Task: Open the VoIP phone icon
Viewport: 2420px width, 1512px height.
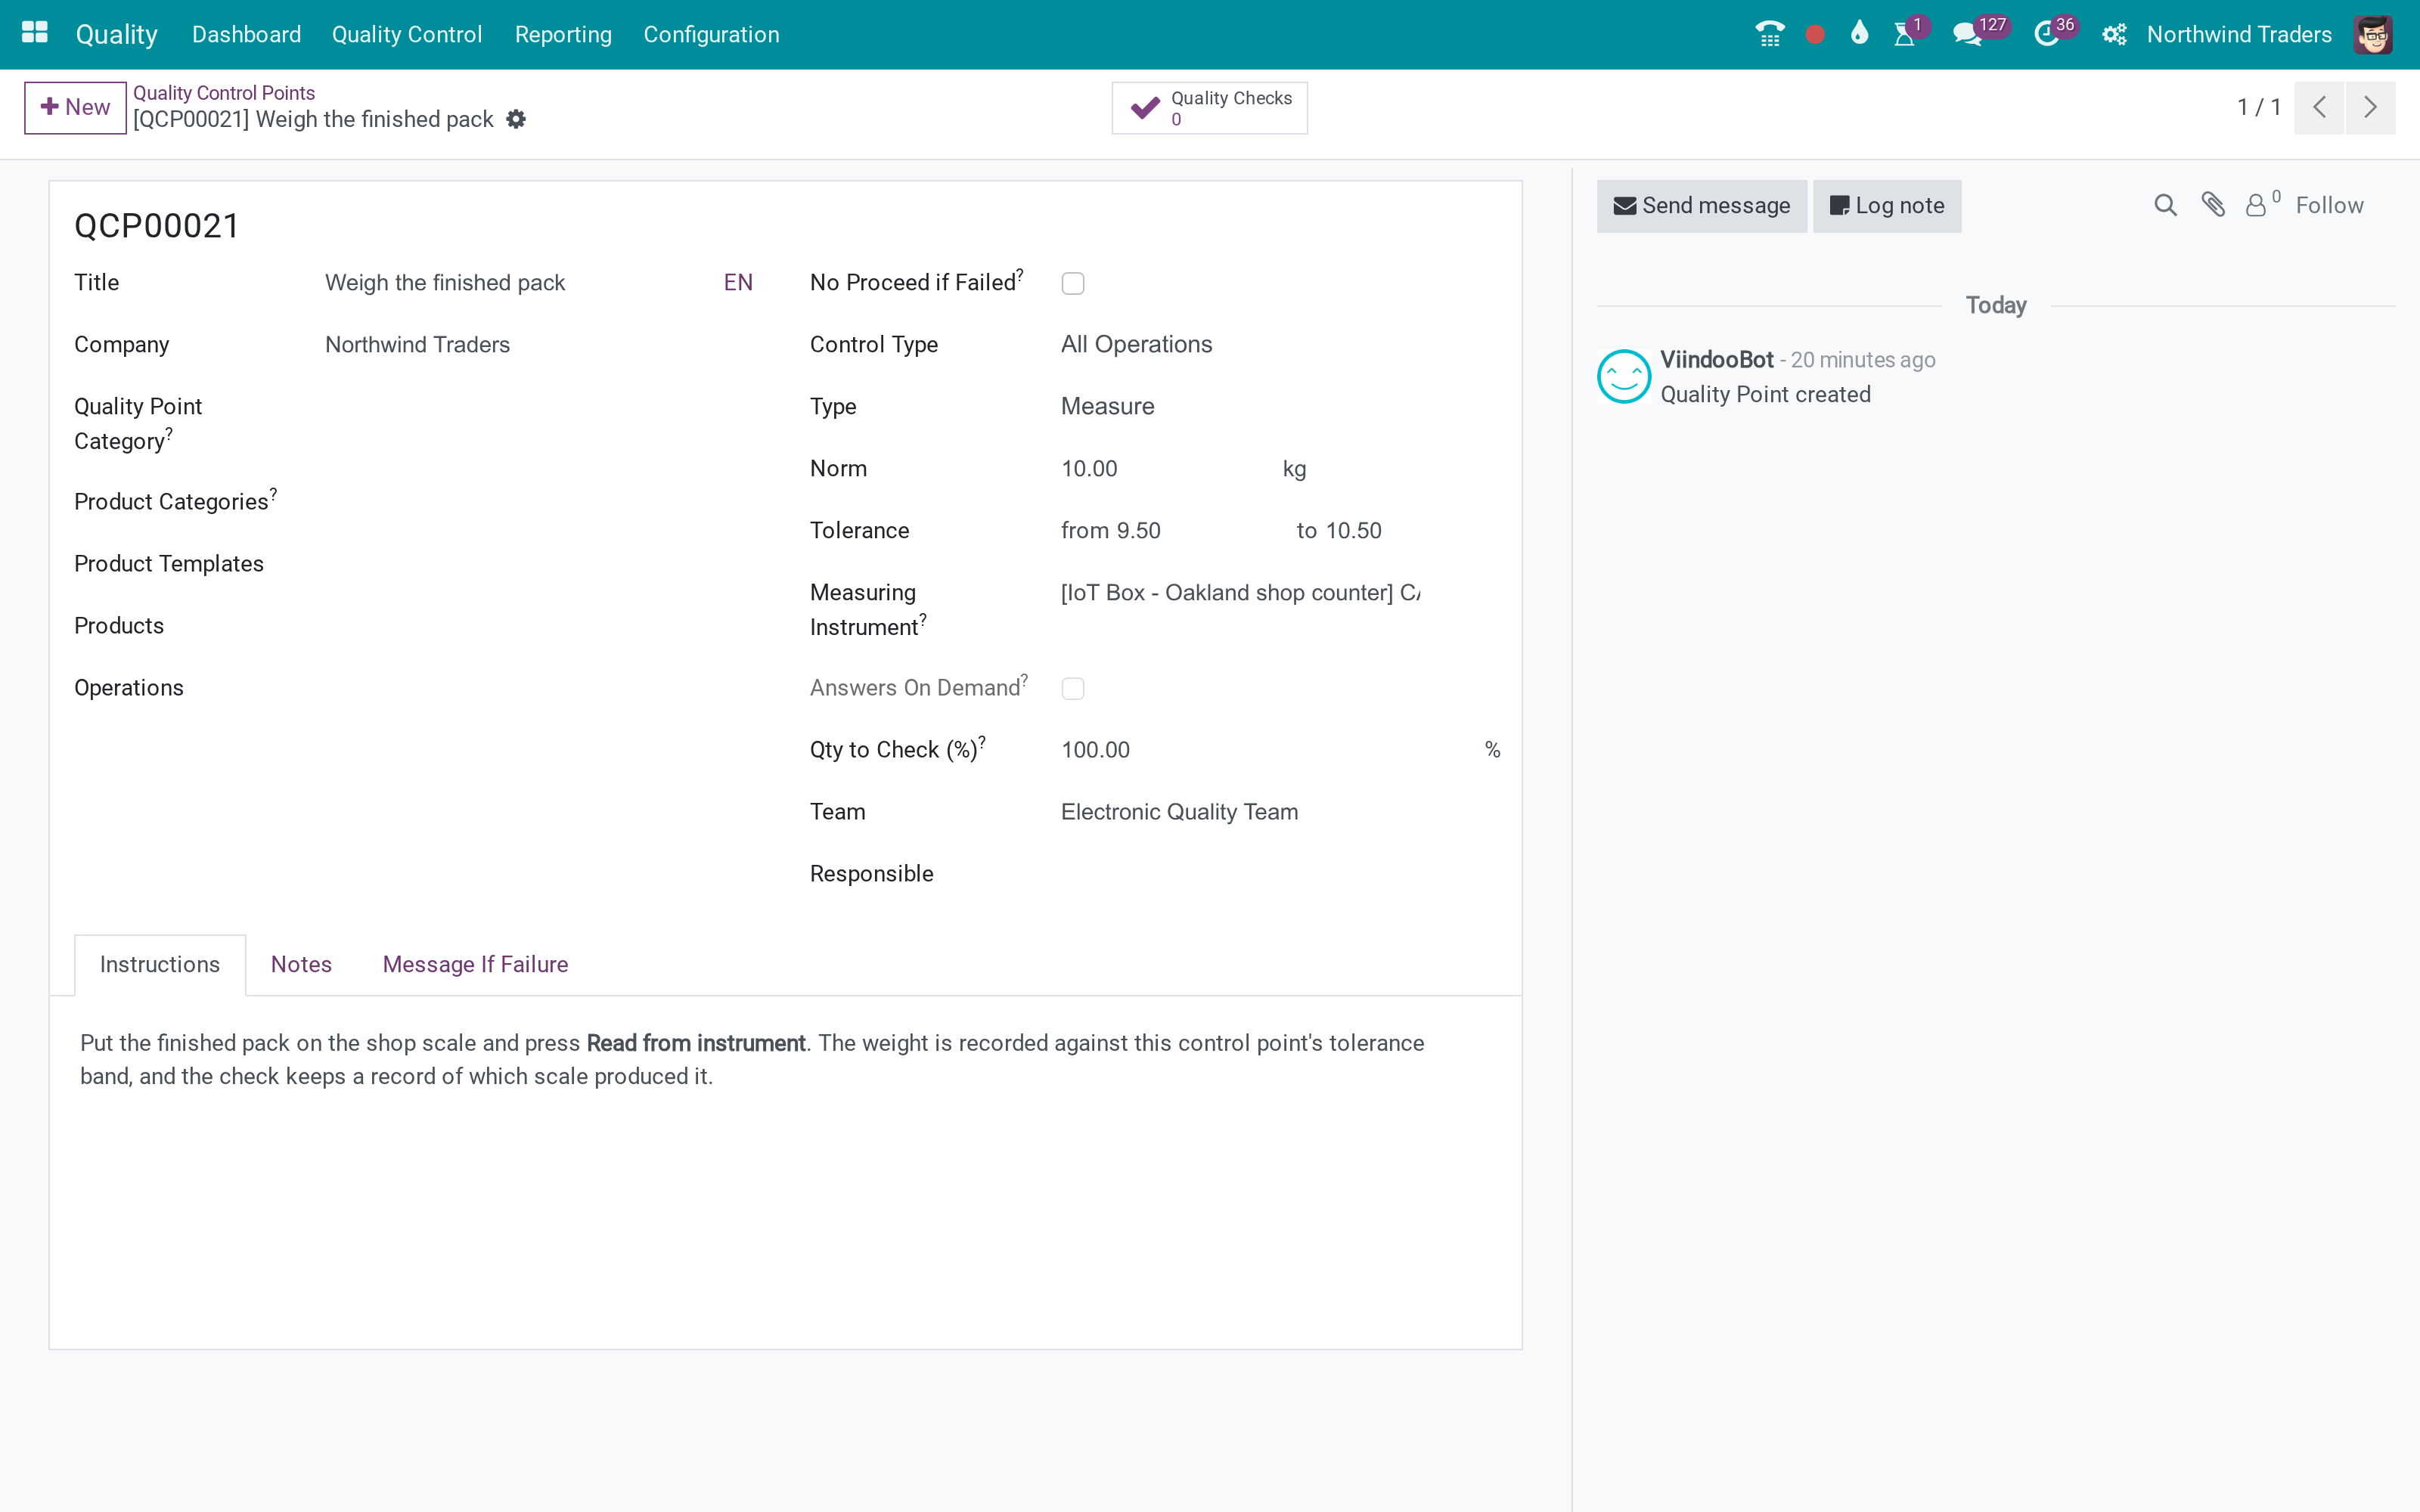Action: pyautogui.click(x=1769, y=34)
